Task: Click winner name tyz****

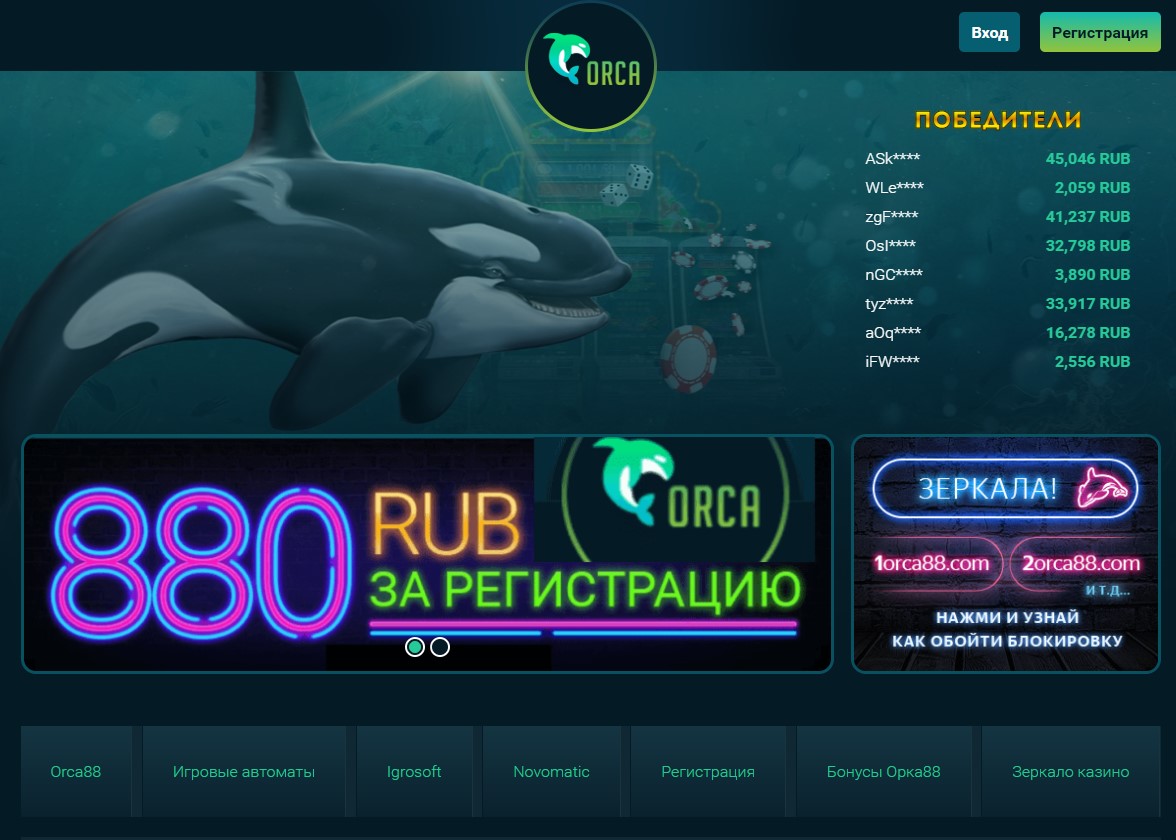Action: (x=889, y=304)
